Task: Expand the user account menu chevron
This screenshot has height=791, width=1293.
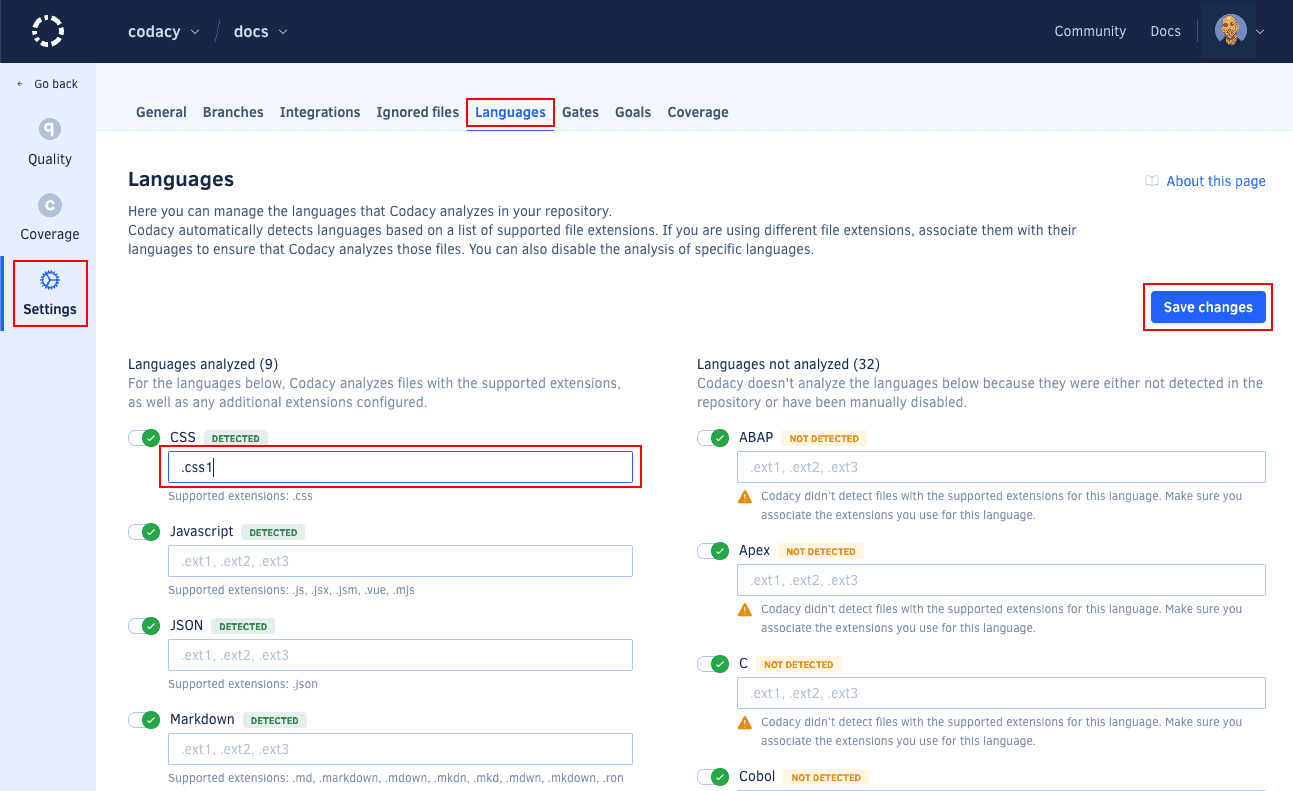Action: coord(1259,31)
